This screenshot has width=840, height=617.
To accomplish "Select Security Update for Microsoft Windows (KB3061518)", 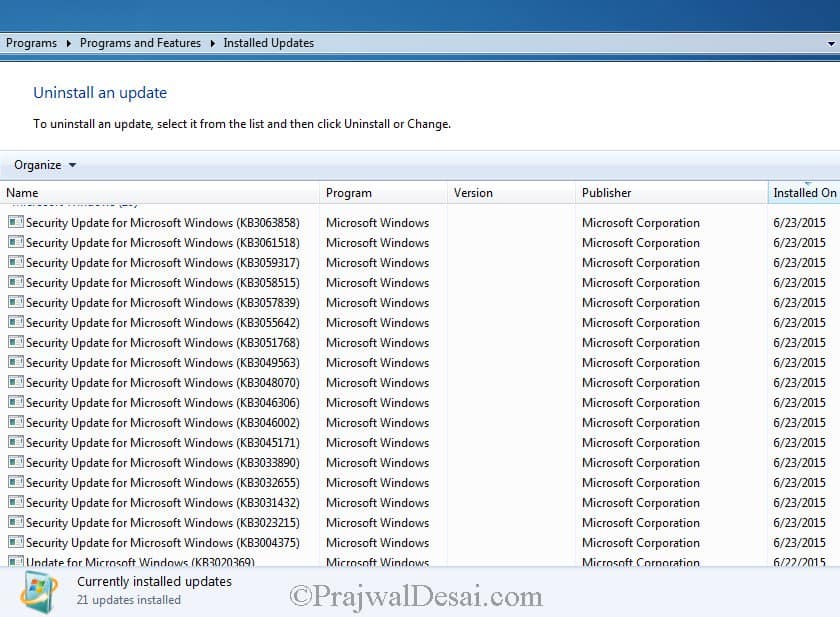I will [x=163, y=243].
